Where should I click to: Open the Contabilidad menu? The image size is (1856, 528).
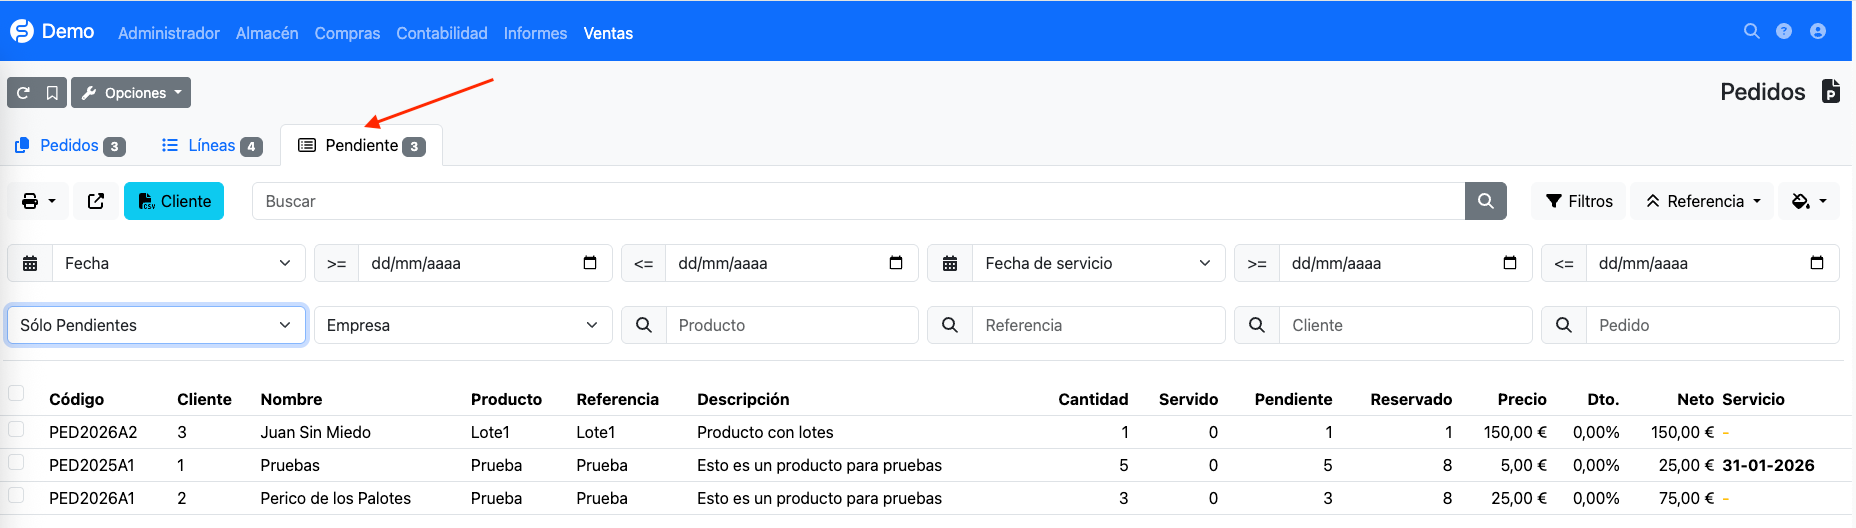click(441, 33)
